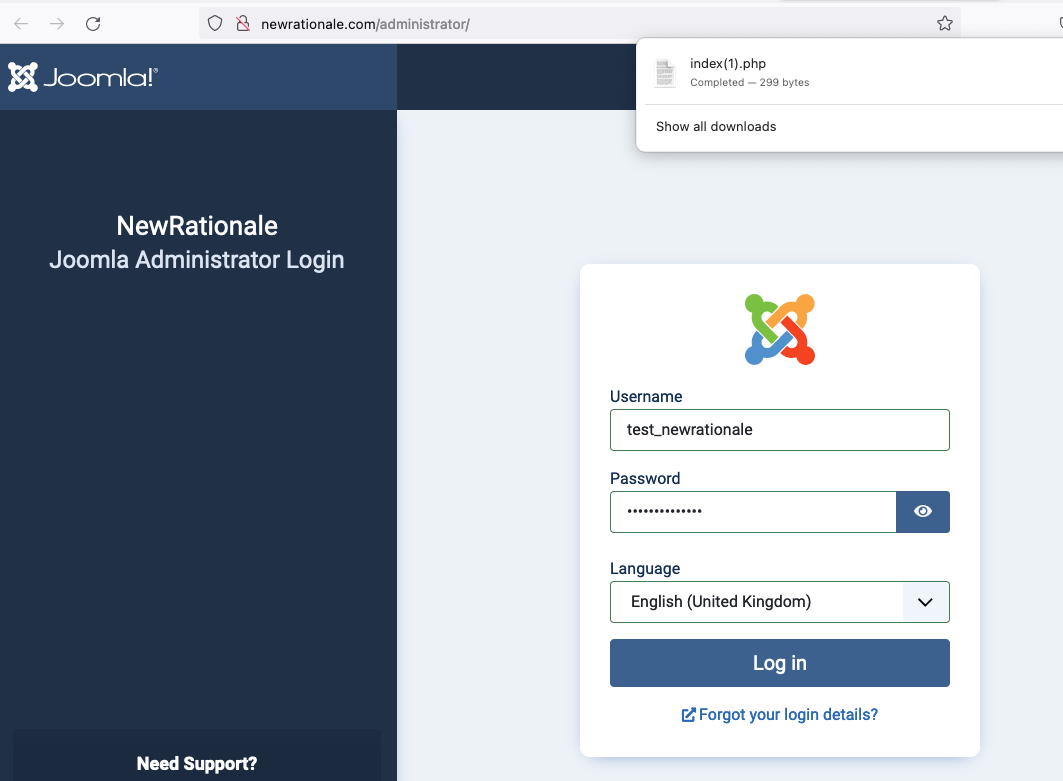
Task: Bookmark this page with the star icon
Action: click(x=944, y=24)
